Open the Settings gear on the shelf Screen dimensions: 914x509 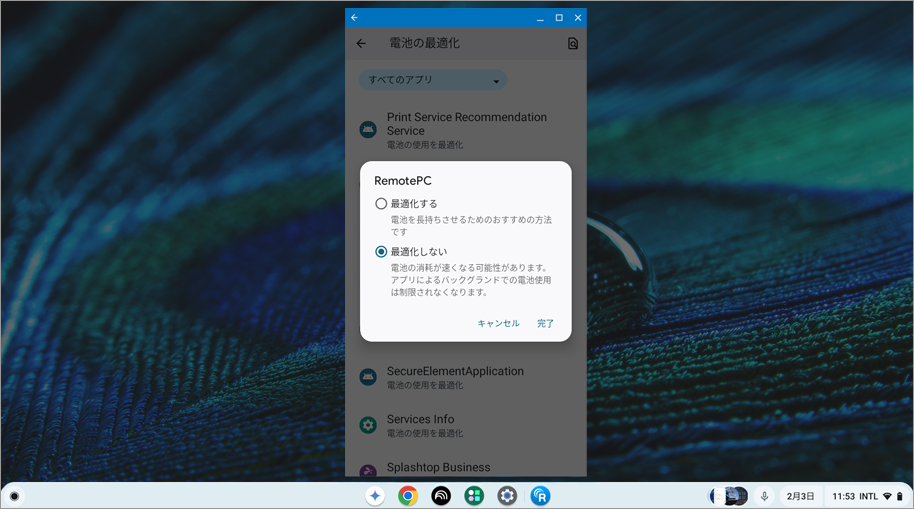pos(507,496)
